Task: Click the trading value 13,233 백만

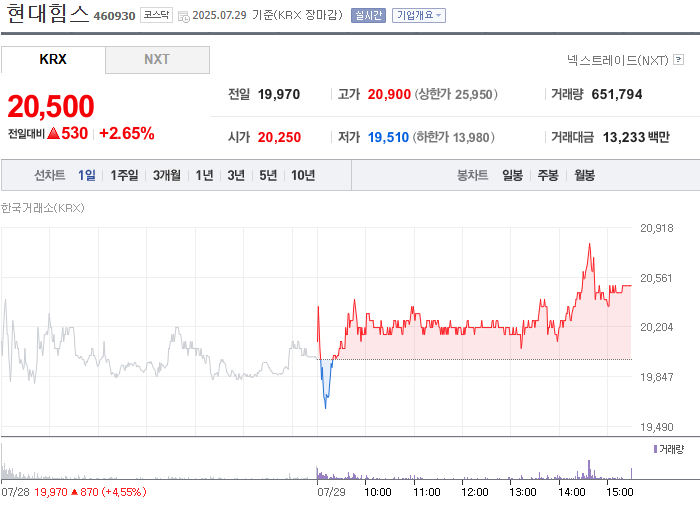Action: pos(636,137)
